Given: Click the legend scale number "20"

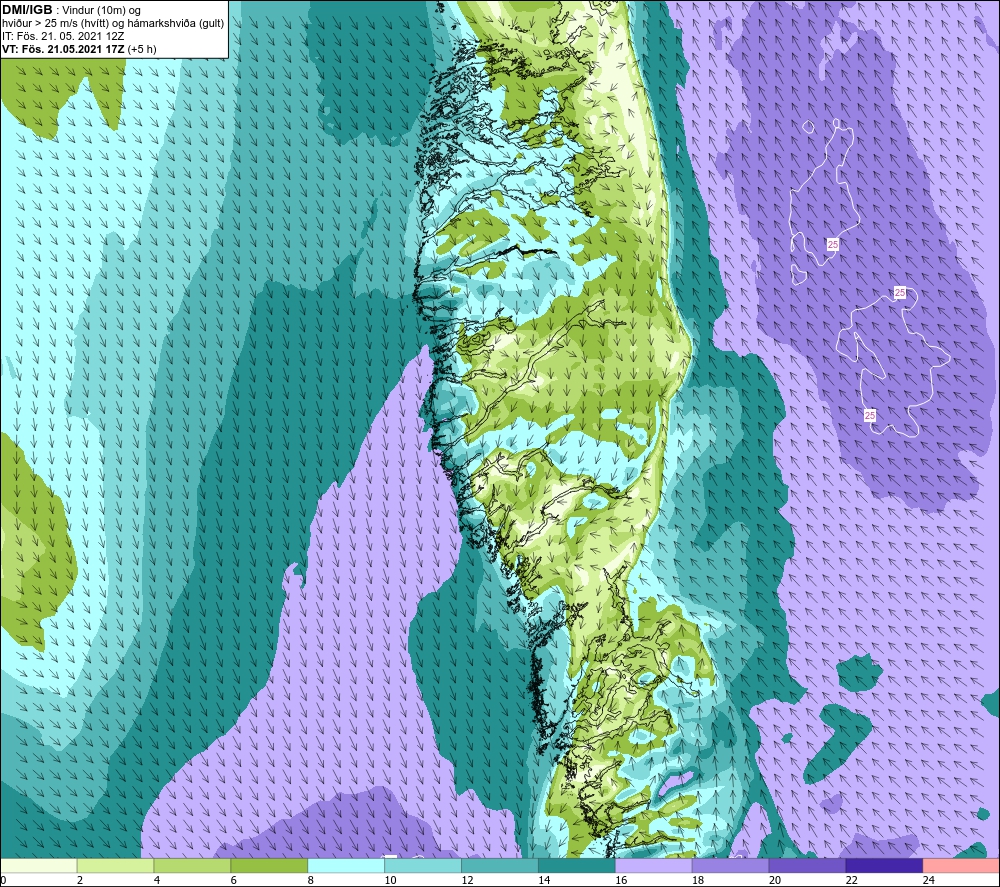Looking at the screenshot, I should [775, 880].
